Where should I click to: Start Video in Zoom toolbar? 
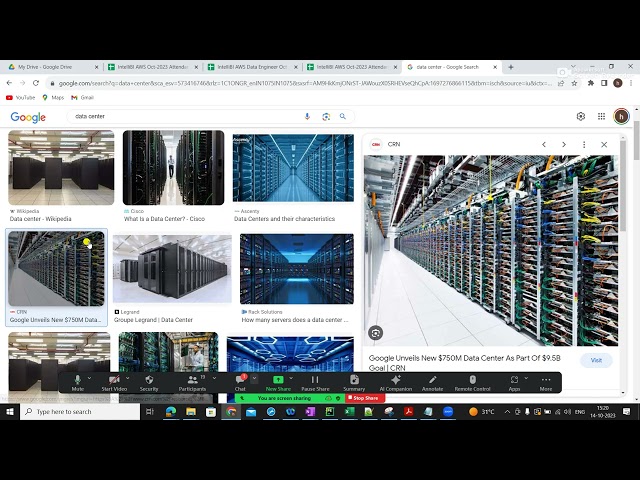[114, 383]
